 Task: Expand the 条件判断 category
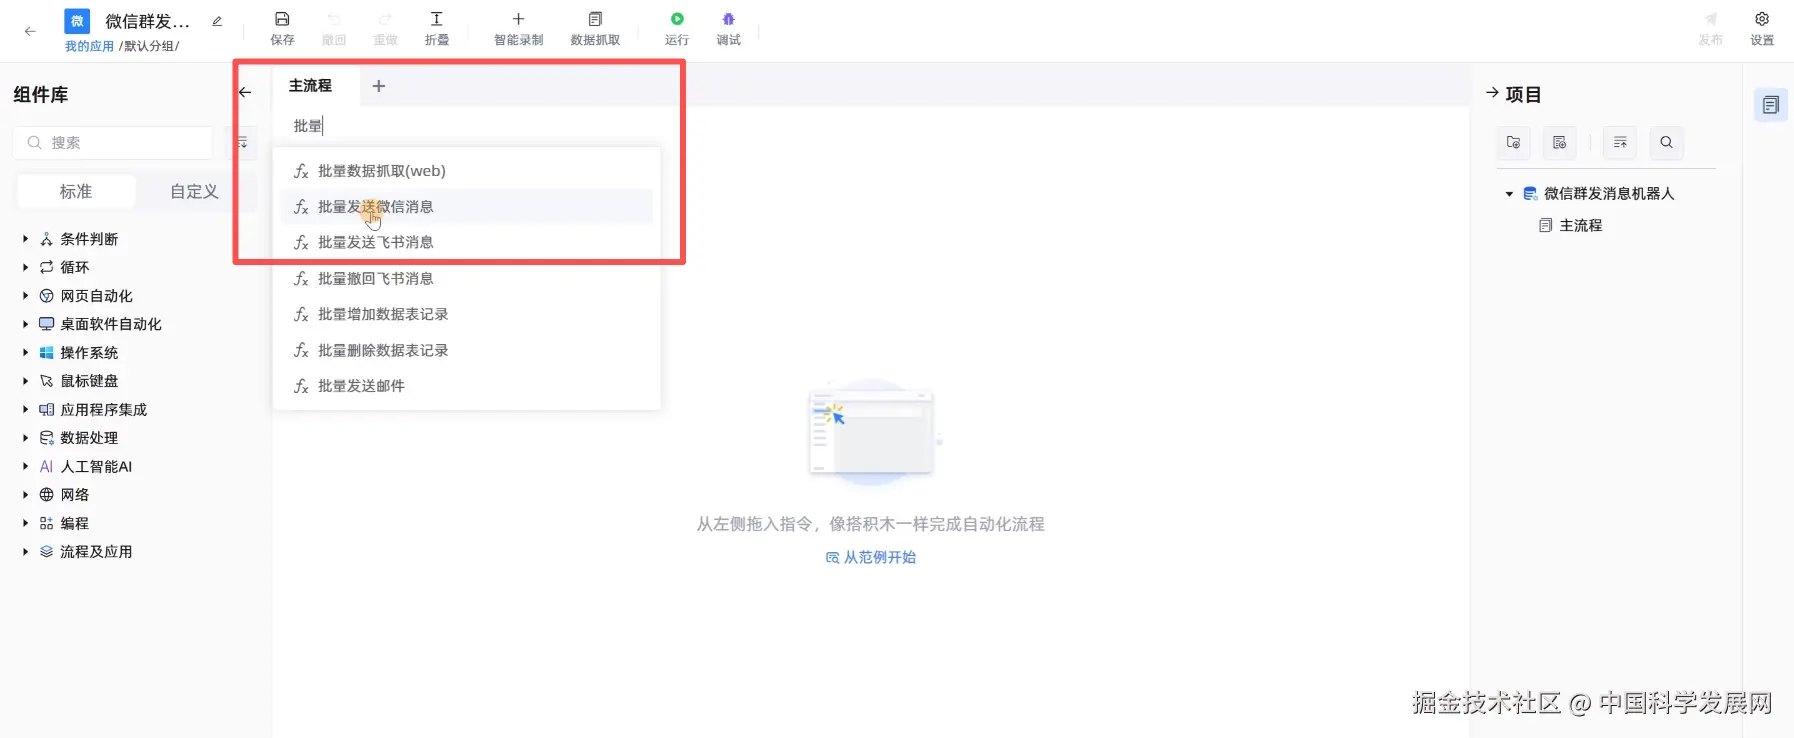pyautogui.click(x=25, y=239)
